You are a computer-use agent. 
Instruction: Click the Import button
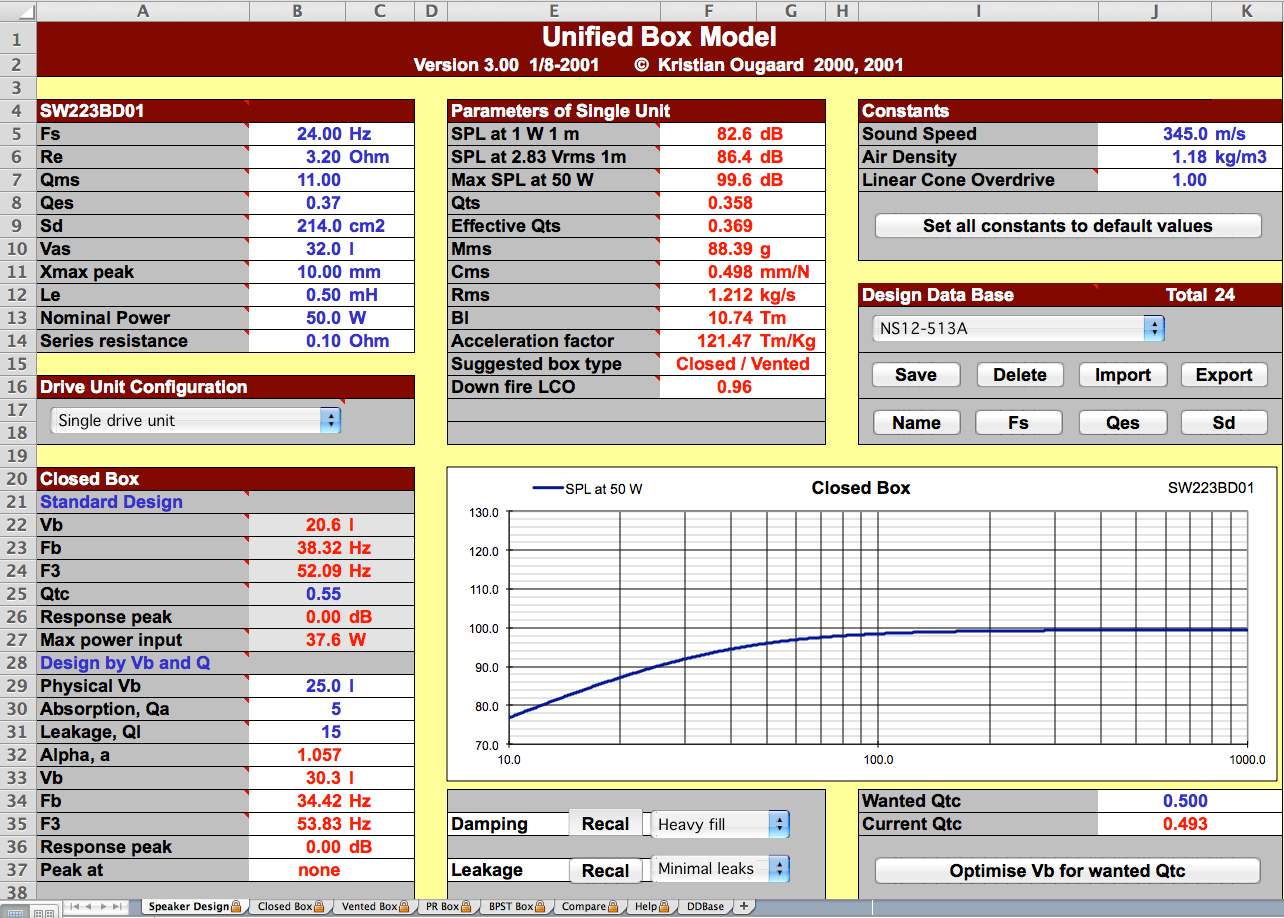pyautogui.click(x=1123, y=375)
